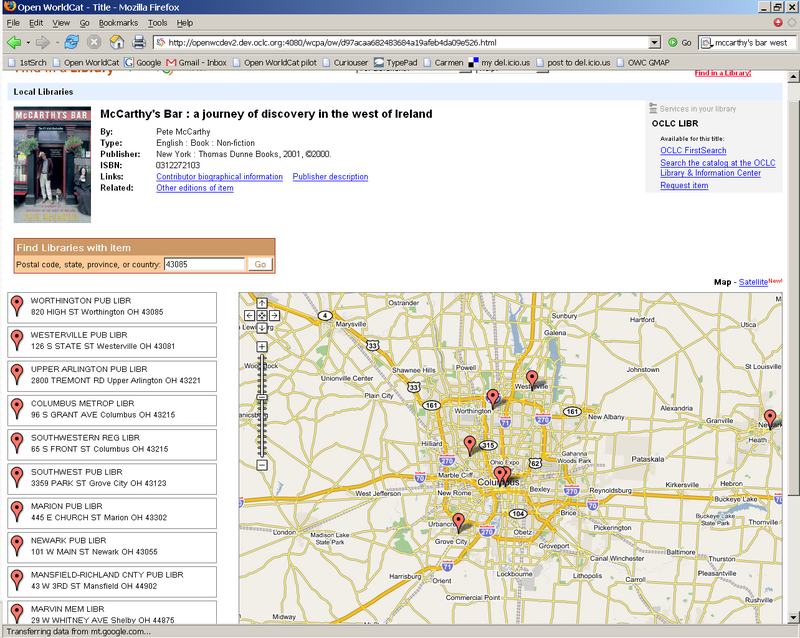
Task: Pan the map down
Action: click(x=262, y=328)
